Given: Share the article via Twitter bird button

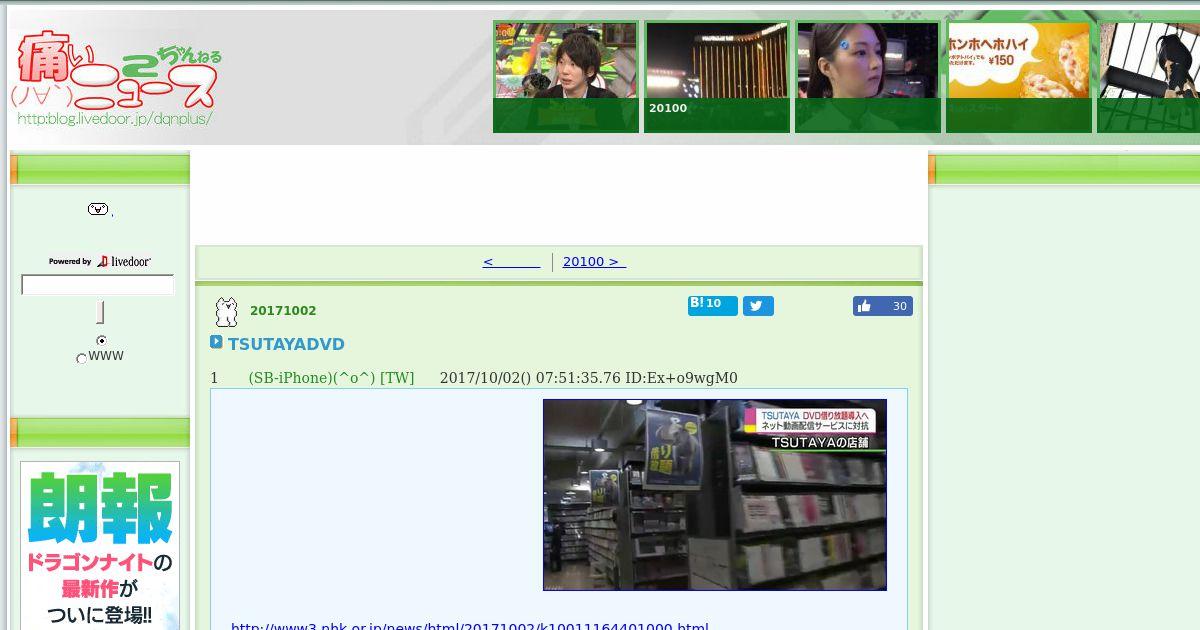Looking at the screenshot, I should (x=758, y=306).
